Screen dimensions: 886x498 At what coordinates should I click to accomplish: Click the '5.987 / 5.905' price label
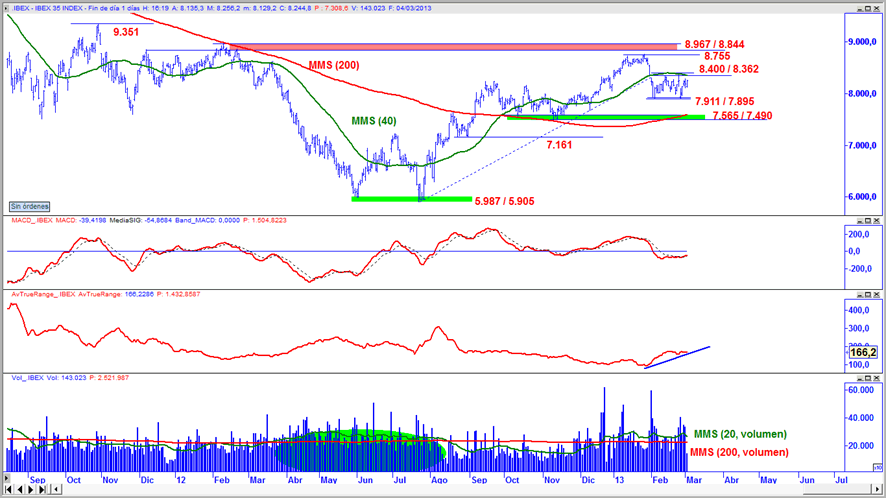click(505, 201)
